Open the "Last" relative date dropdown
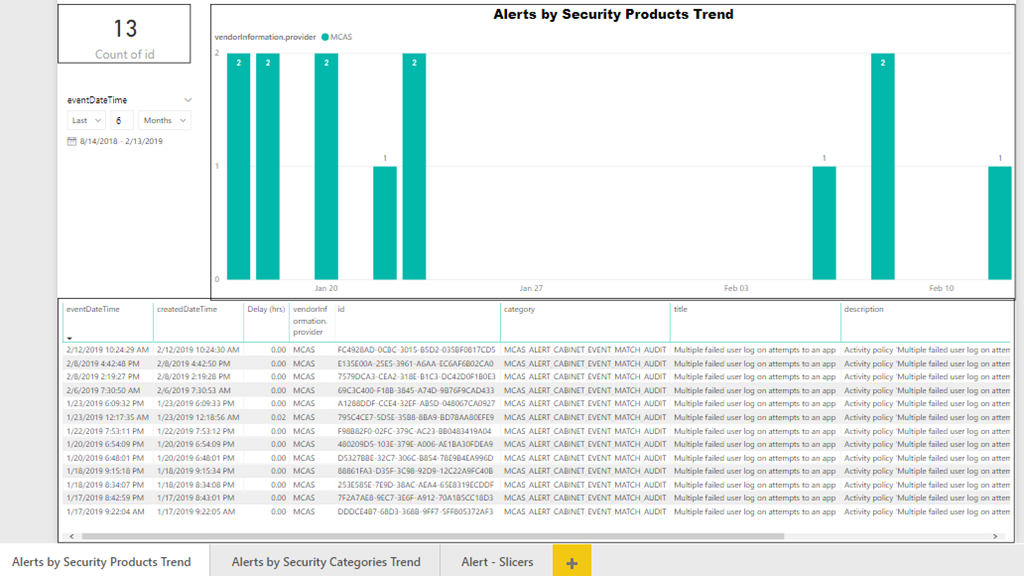 (85, 120)
